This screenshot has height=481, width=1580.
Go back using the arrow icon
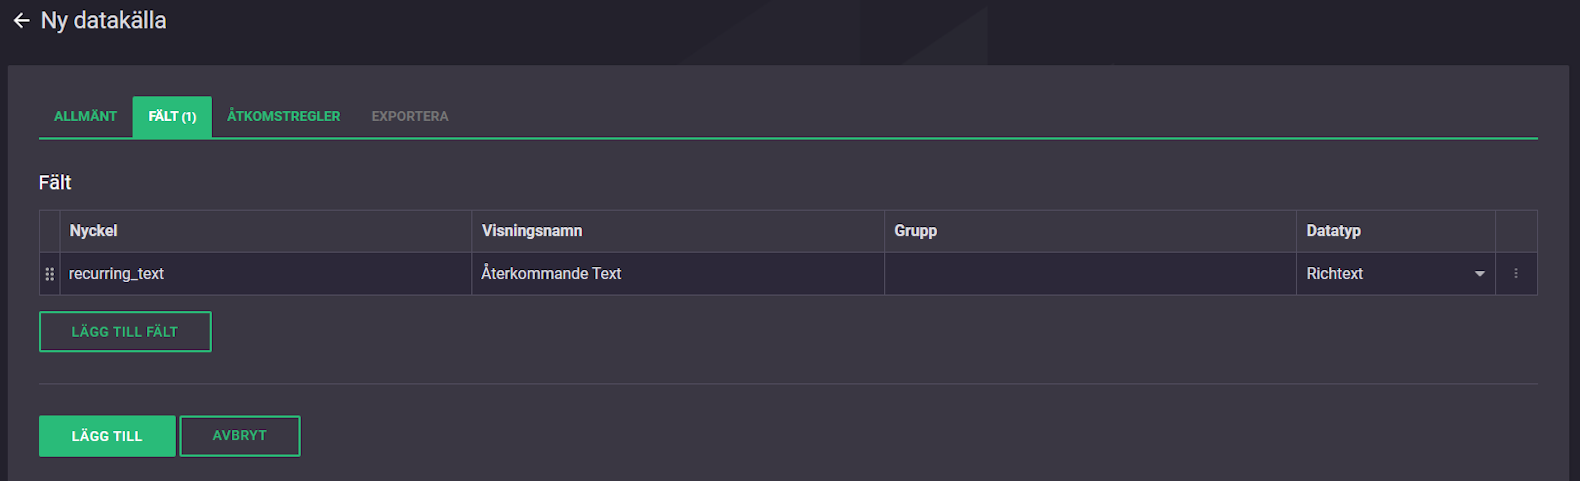[x=21, y=21]
